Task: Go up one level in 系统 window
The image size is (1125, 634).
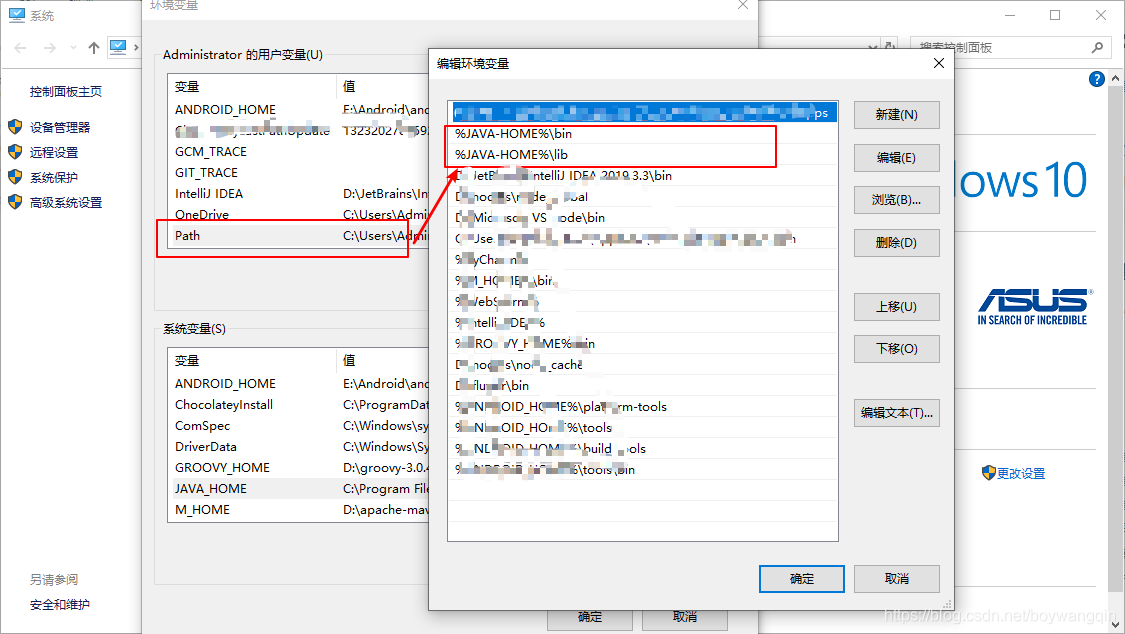Action: point(93,48)
